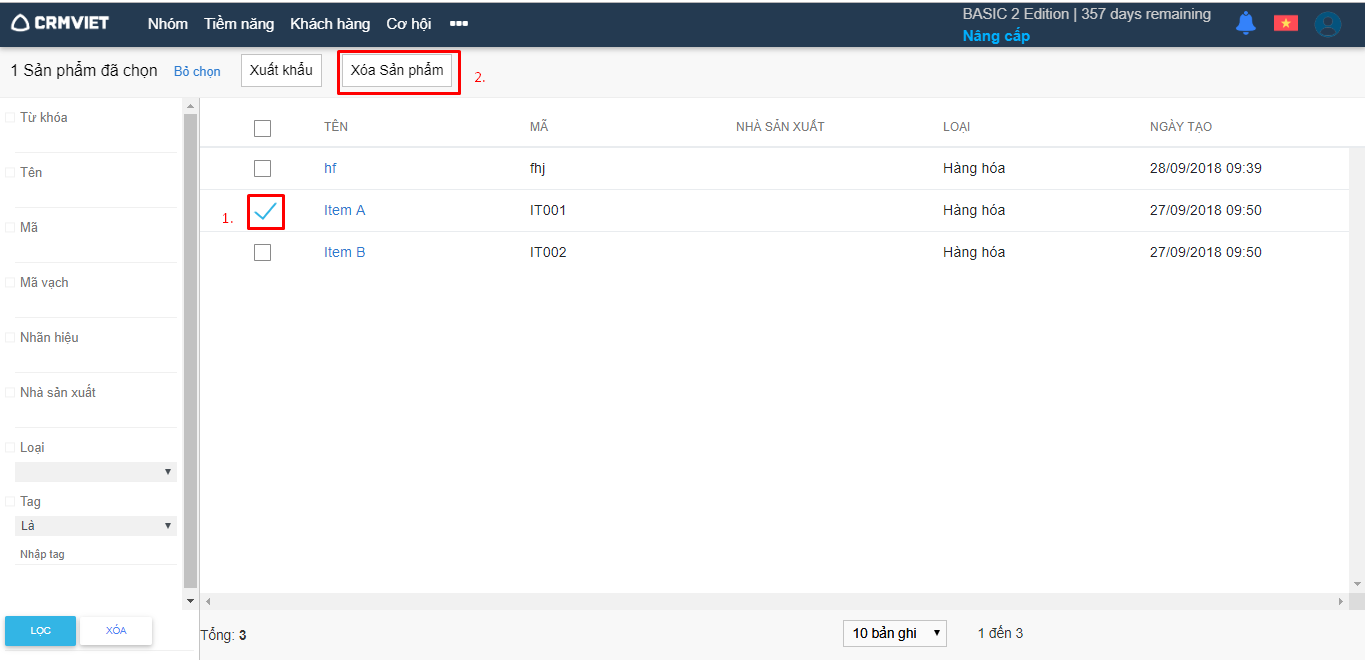Click horizontal scroll right arrow

[1342, 601]
